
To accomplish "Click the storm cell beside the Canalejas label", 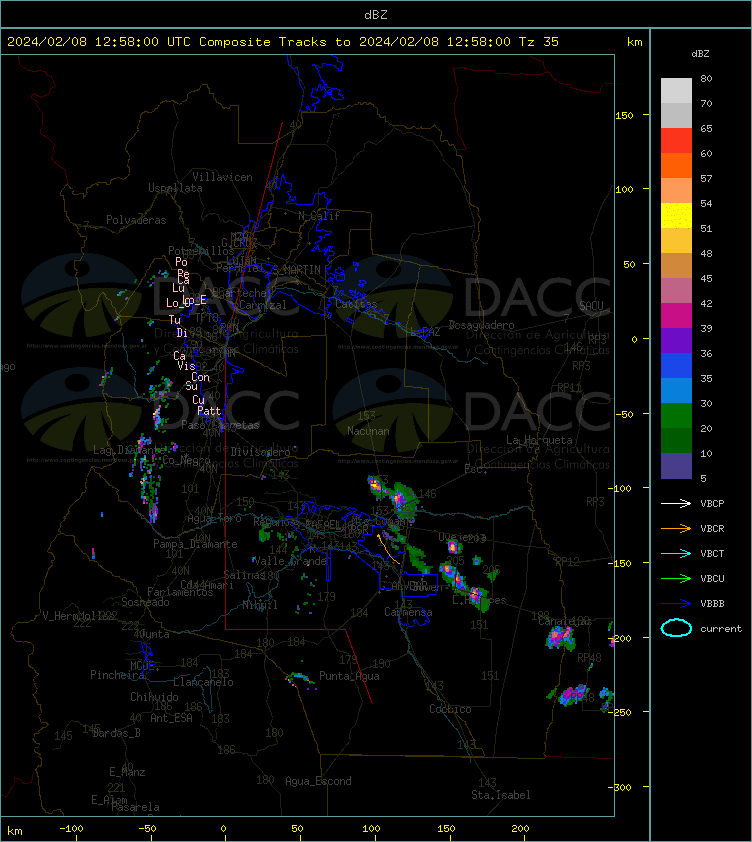I will pyautogui.click(x=561, y=637).
